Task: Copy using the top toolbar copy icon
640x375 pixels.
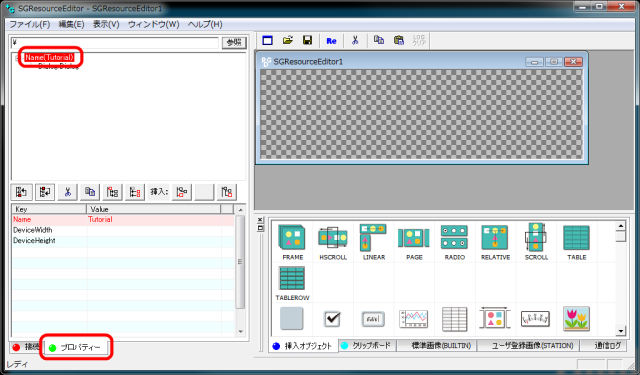Action: pos(379,40)
